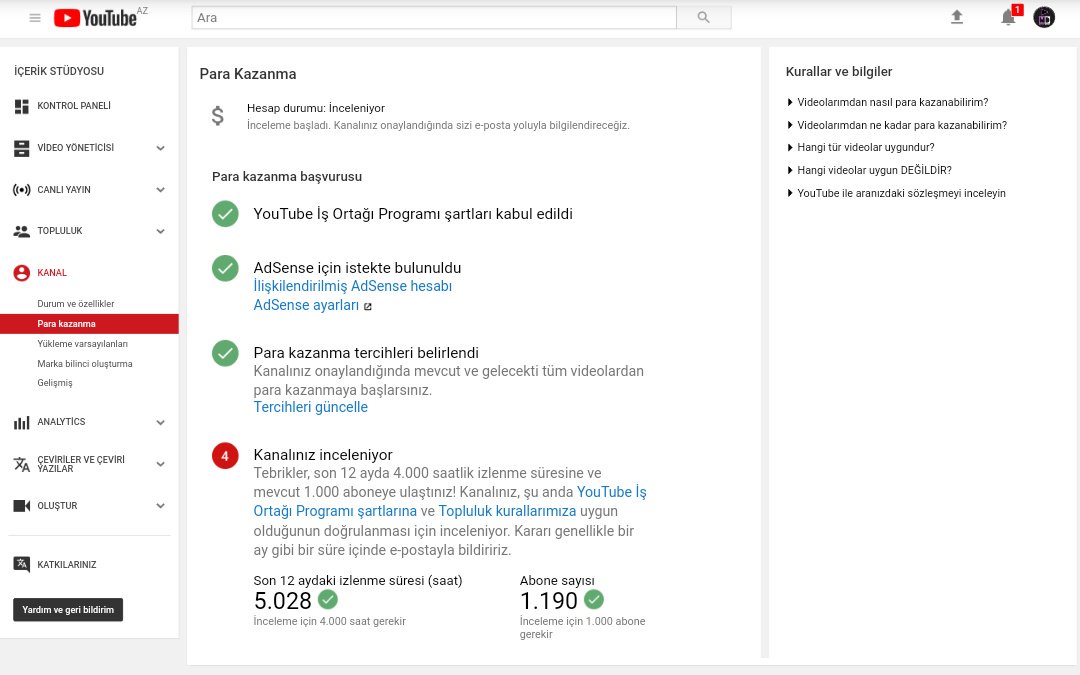
Task: Open the KANAL menu label
Action: (52, 273)
